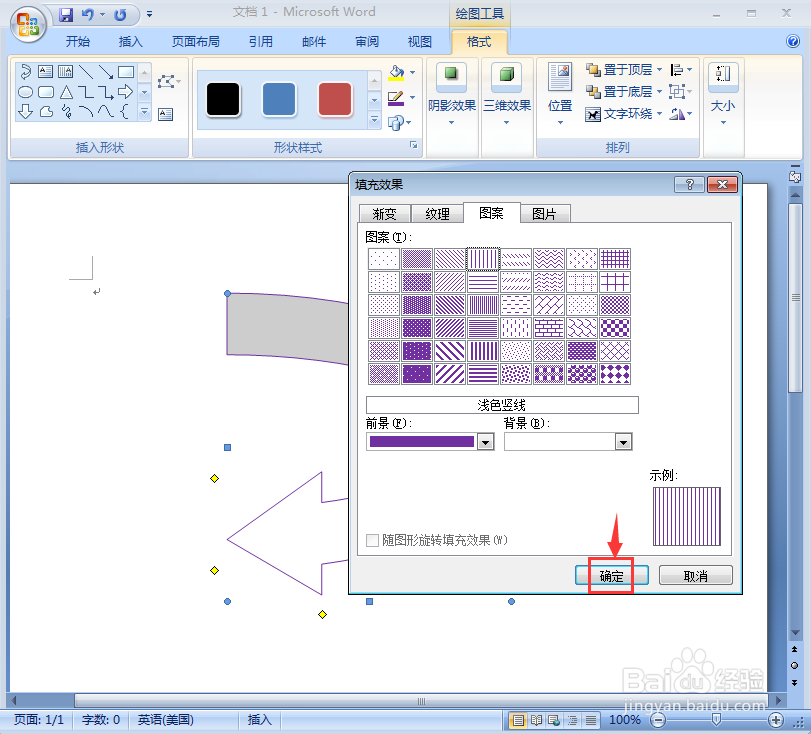Click the shape outline pencil icon

396,98
